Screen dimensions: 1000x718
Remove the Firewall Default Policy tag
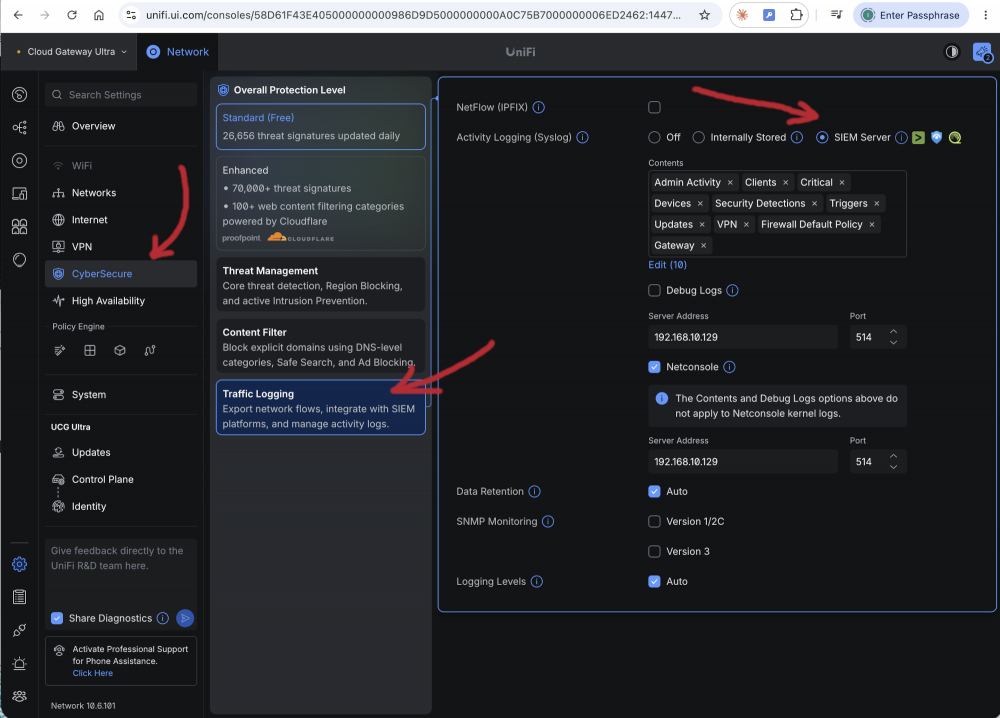coord(872,224)
